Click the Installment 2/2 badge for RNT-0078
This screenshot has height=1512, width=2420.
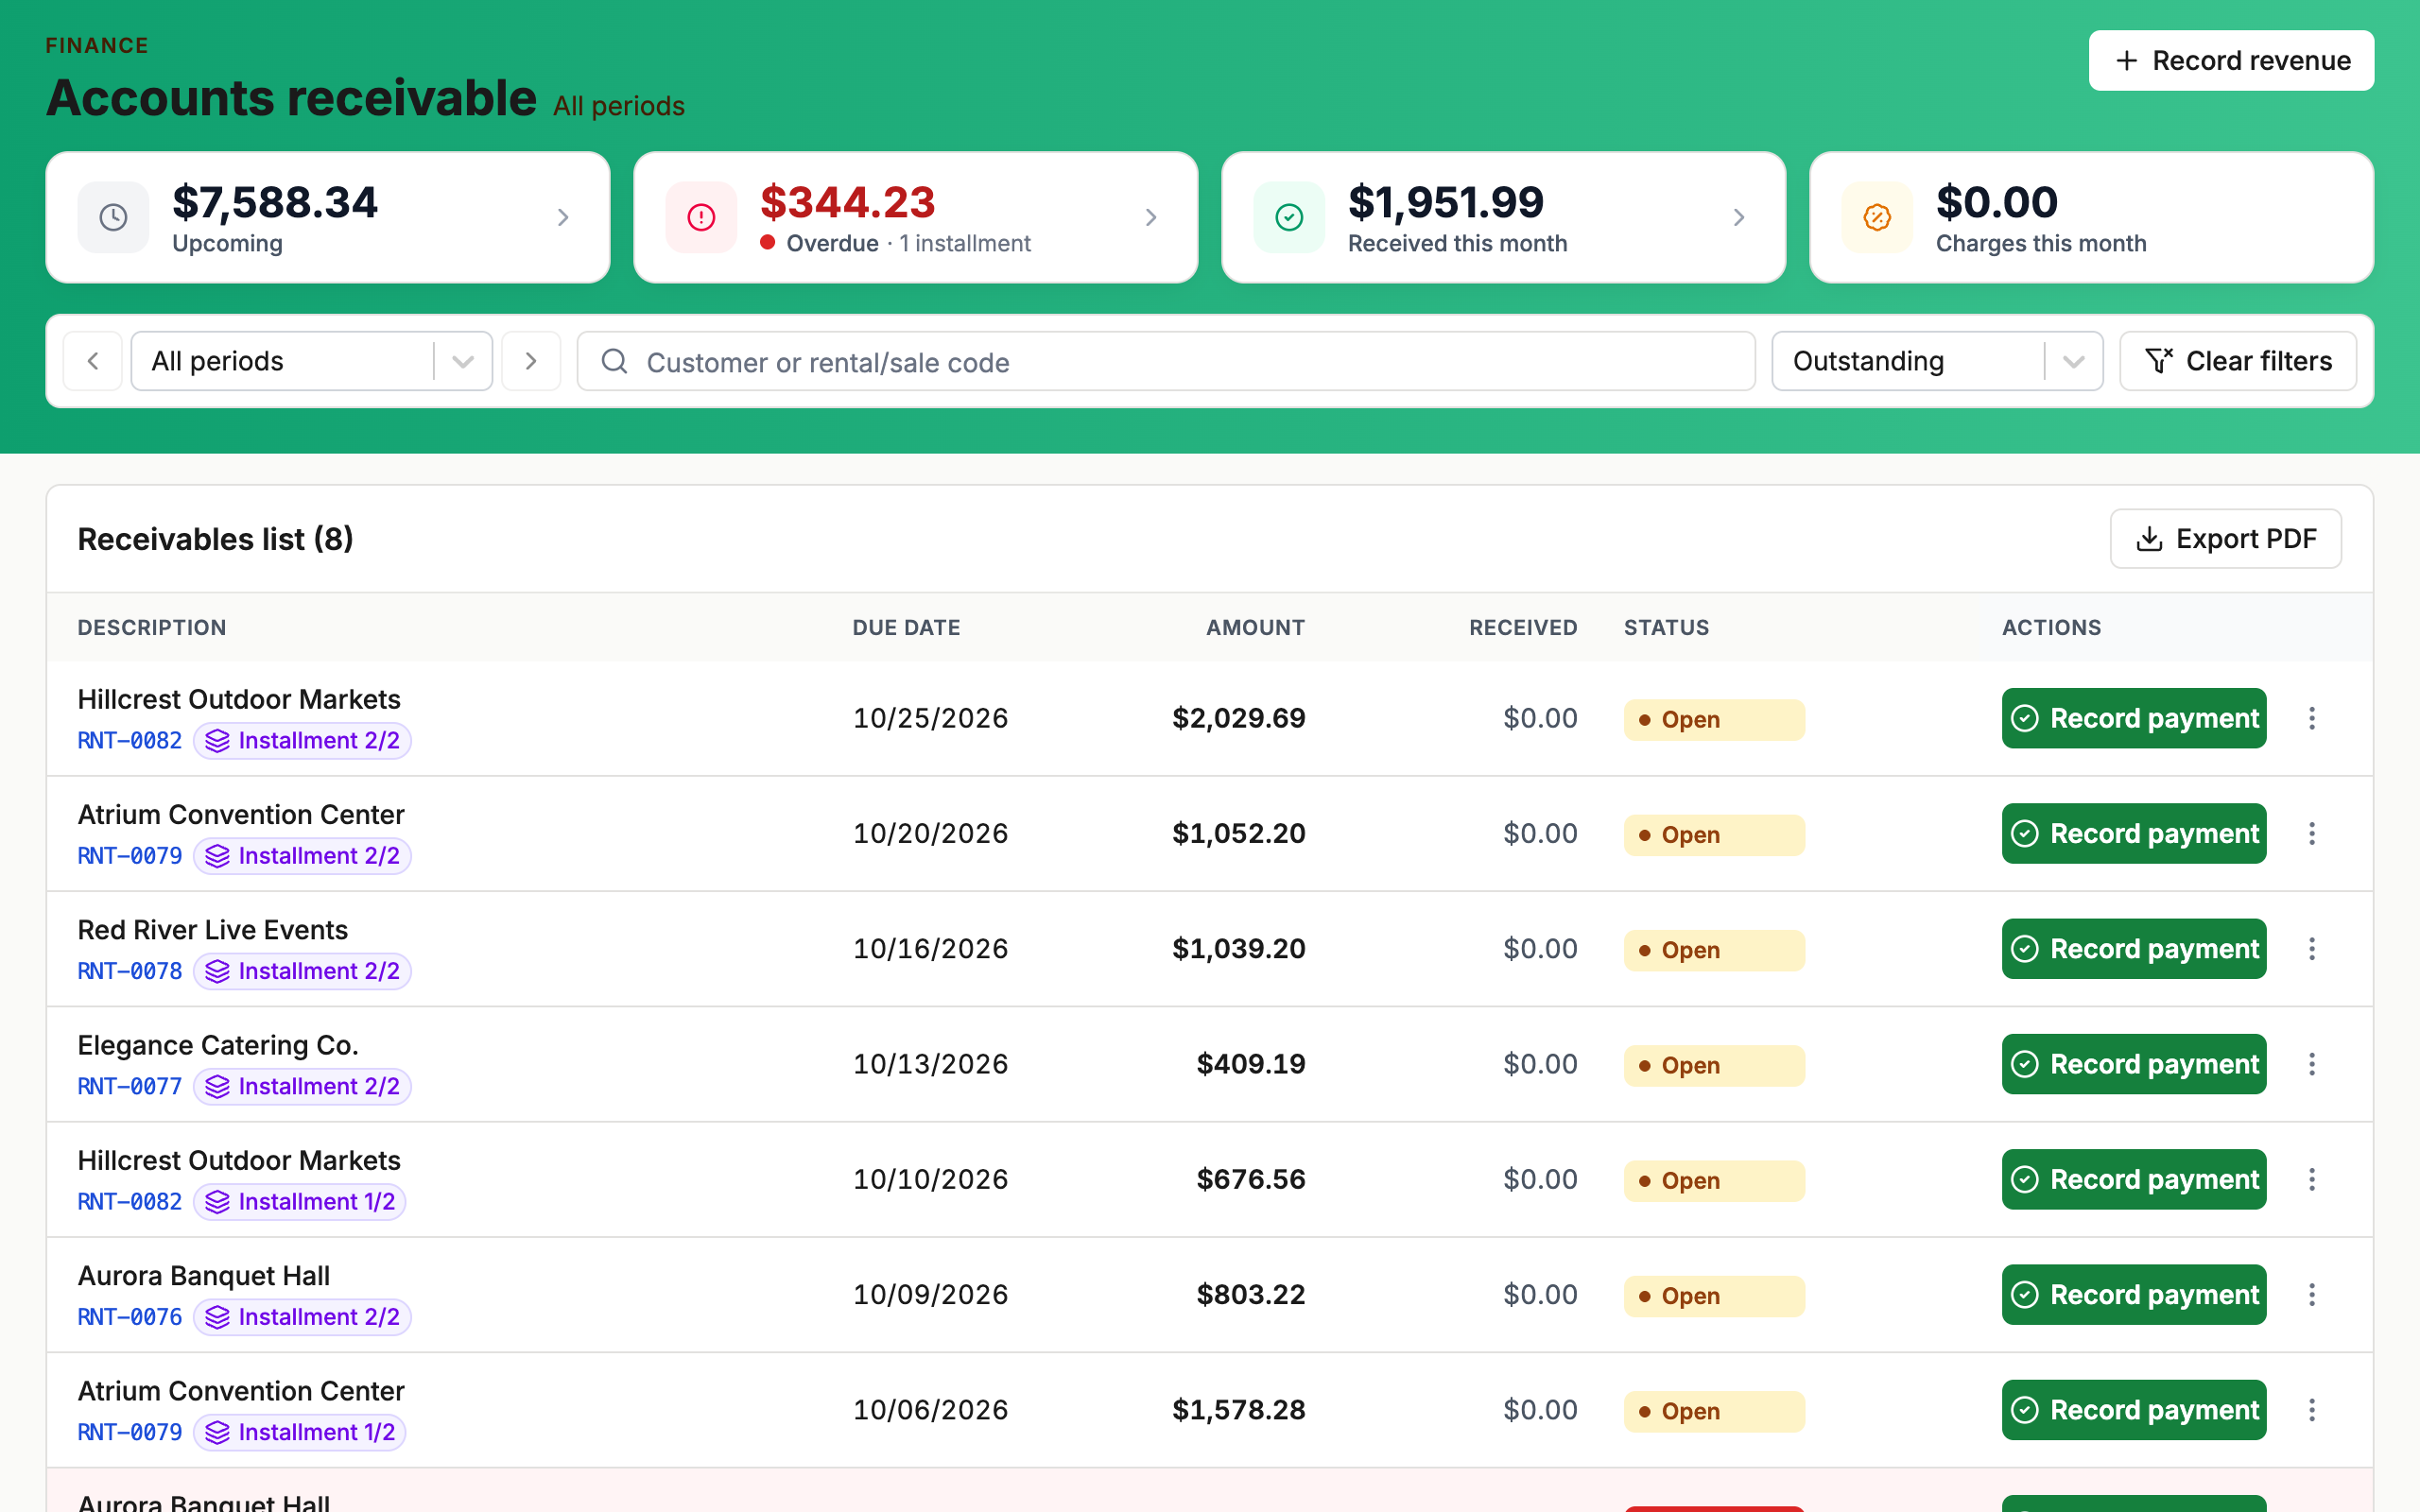coord(302,971)
